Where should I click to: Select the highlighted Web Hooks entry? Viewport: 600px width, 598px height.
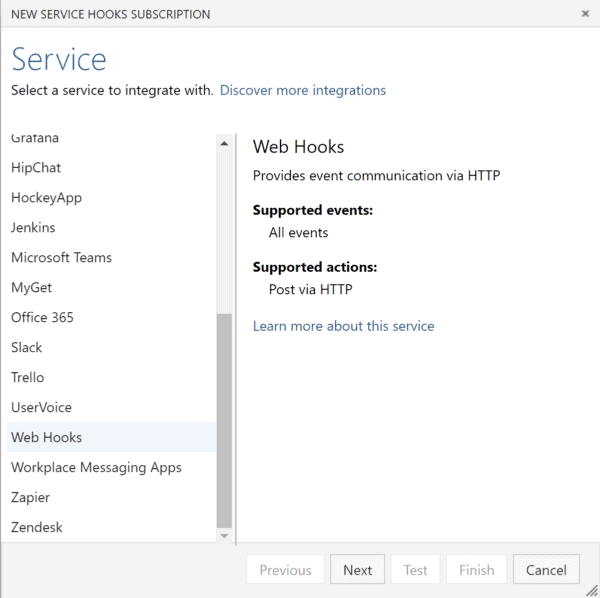click(x=47, y=437)
